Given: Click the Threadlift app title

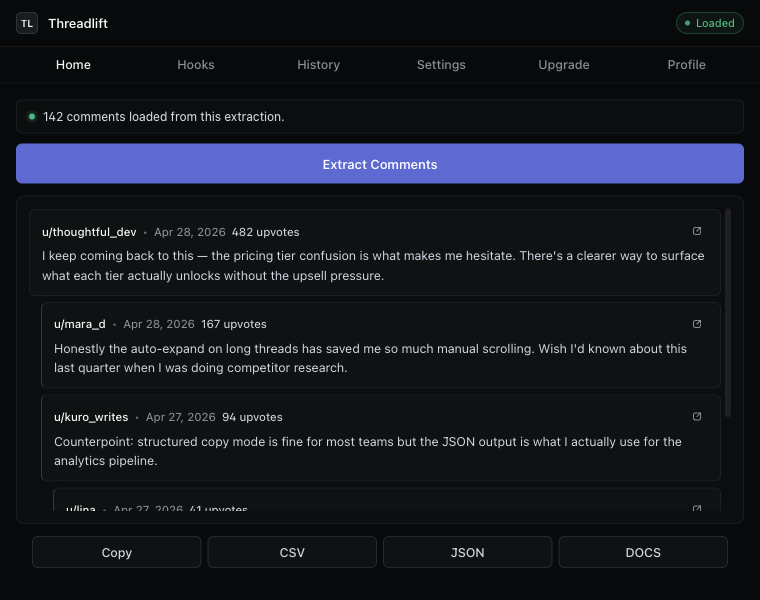Looking at the screenshot, I should click(78, 23).
